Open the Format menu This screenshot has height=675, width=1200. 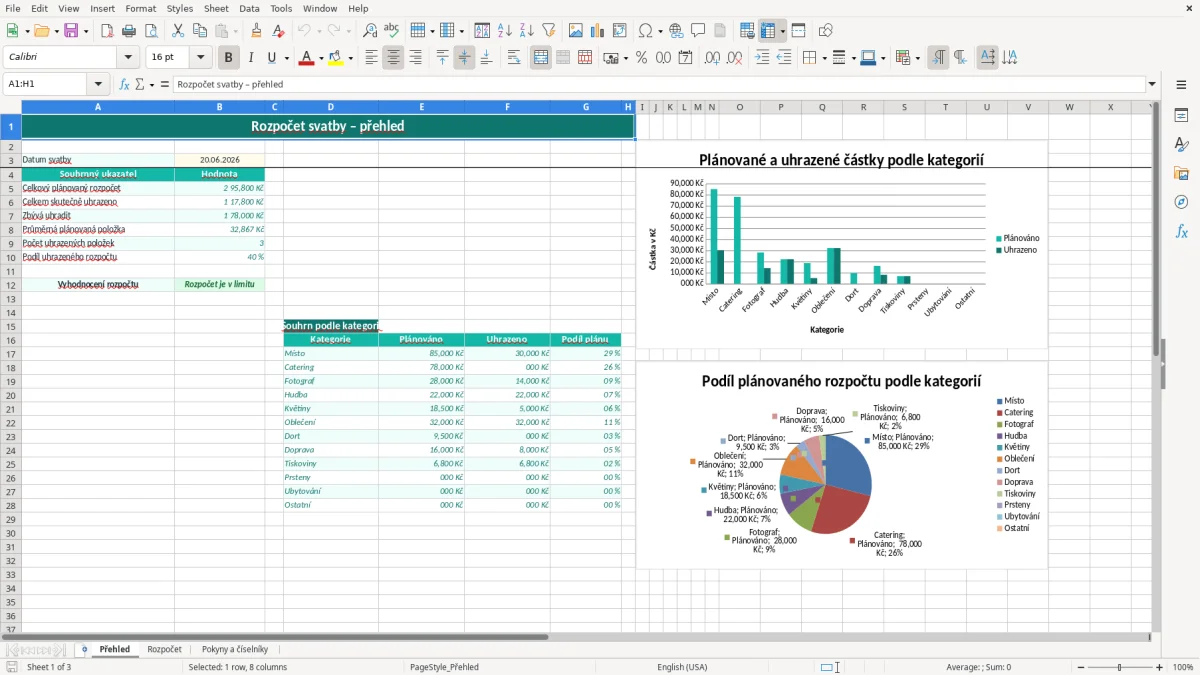140,8
